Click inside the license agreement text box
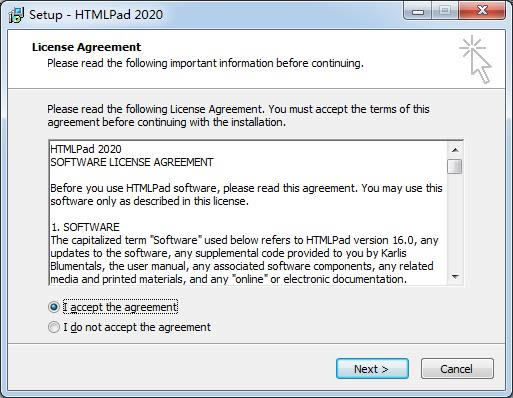 coord(248,213)
